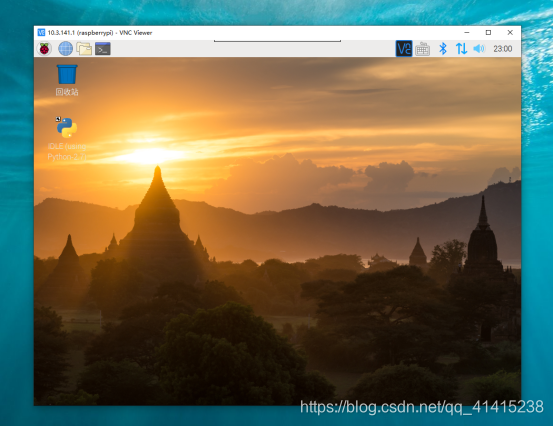554x426 pixels.
Task: Close the VNC Viewer window
Action: pyautogui.click(x=510, y=32)
